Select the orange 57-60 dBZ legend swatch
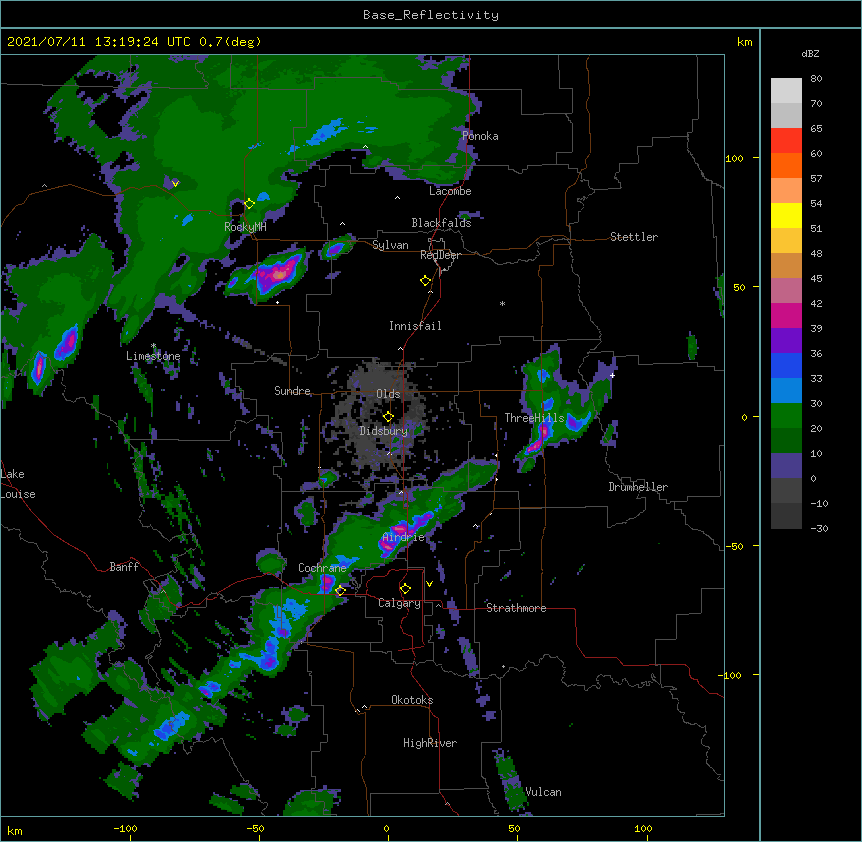Viewport: 862px width, 842px height. (786, 165)
